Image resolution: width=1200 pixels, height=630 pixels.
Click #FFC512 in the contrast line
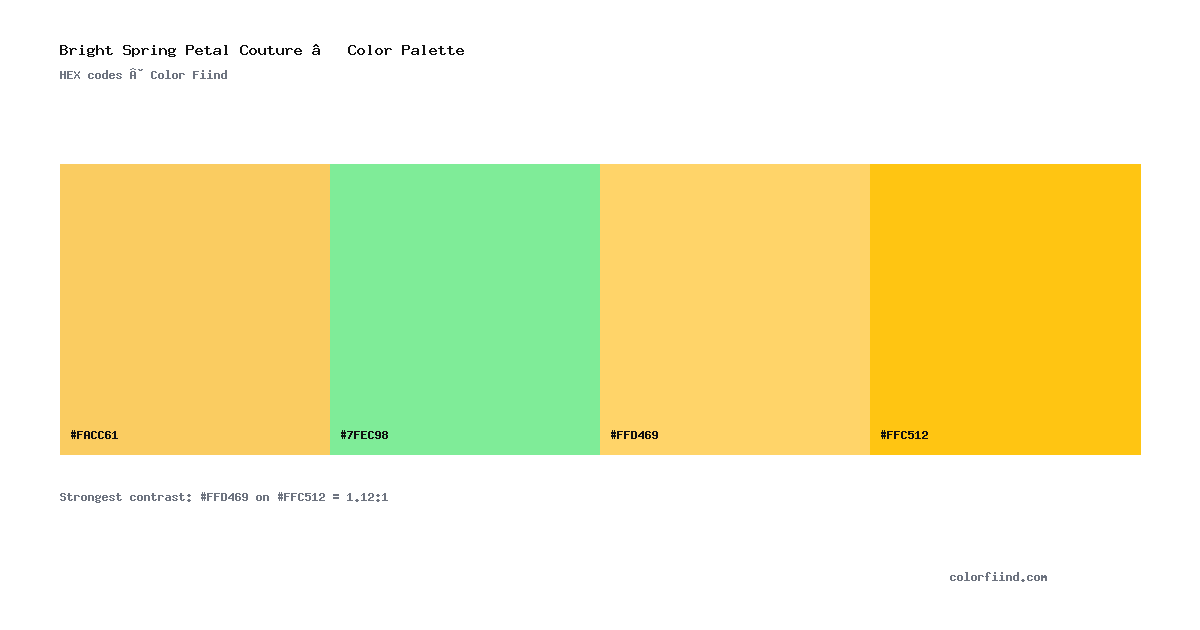(x=301, y=497)
